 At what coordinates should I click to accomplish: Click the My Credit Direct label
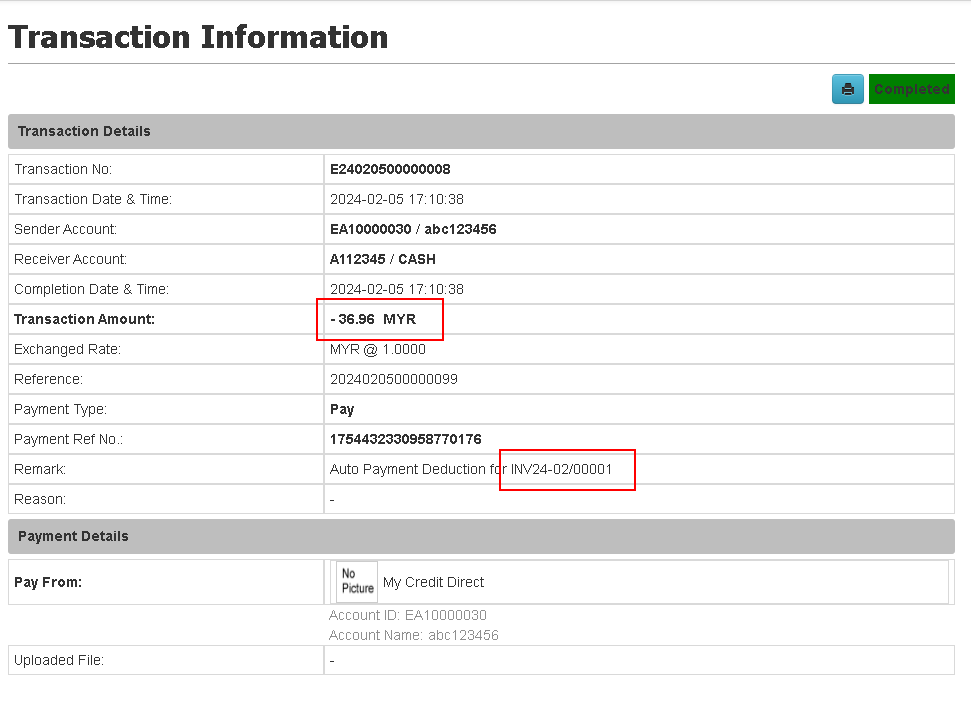433,582
